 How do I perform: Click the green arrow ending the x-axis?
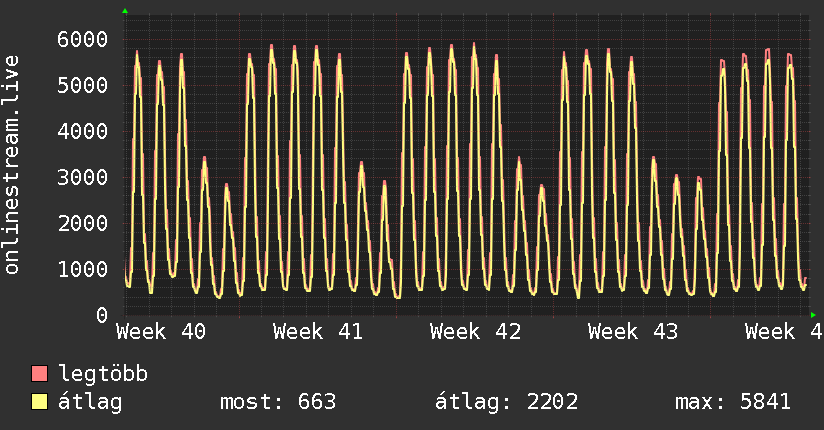813,315
